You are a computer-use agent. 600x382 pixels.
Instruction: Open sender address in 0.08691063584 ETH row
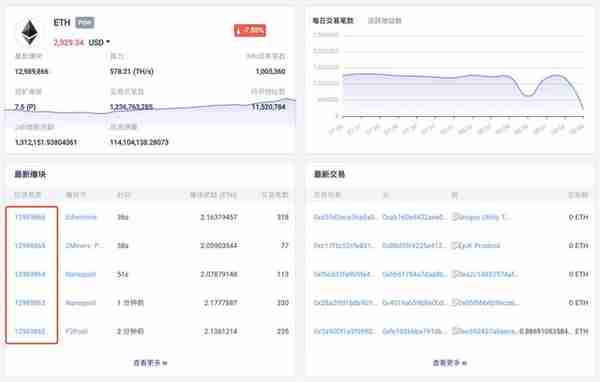point(414,331)
